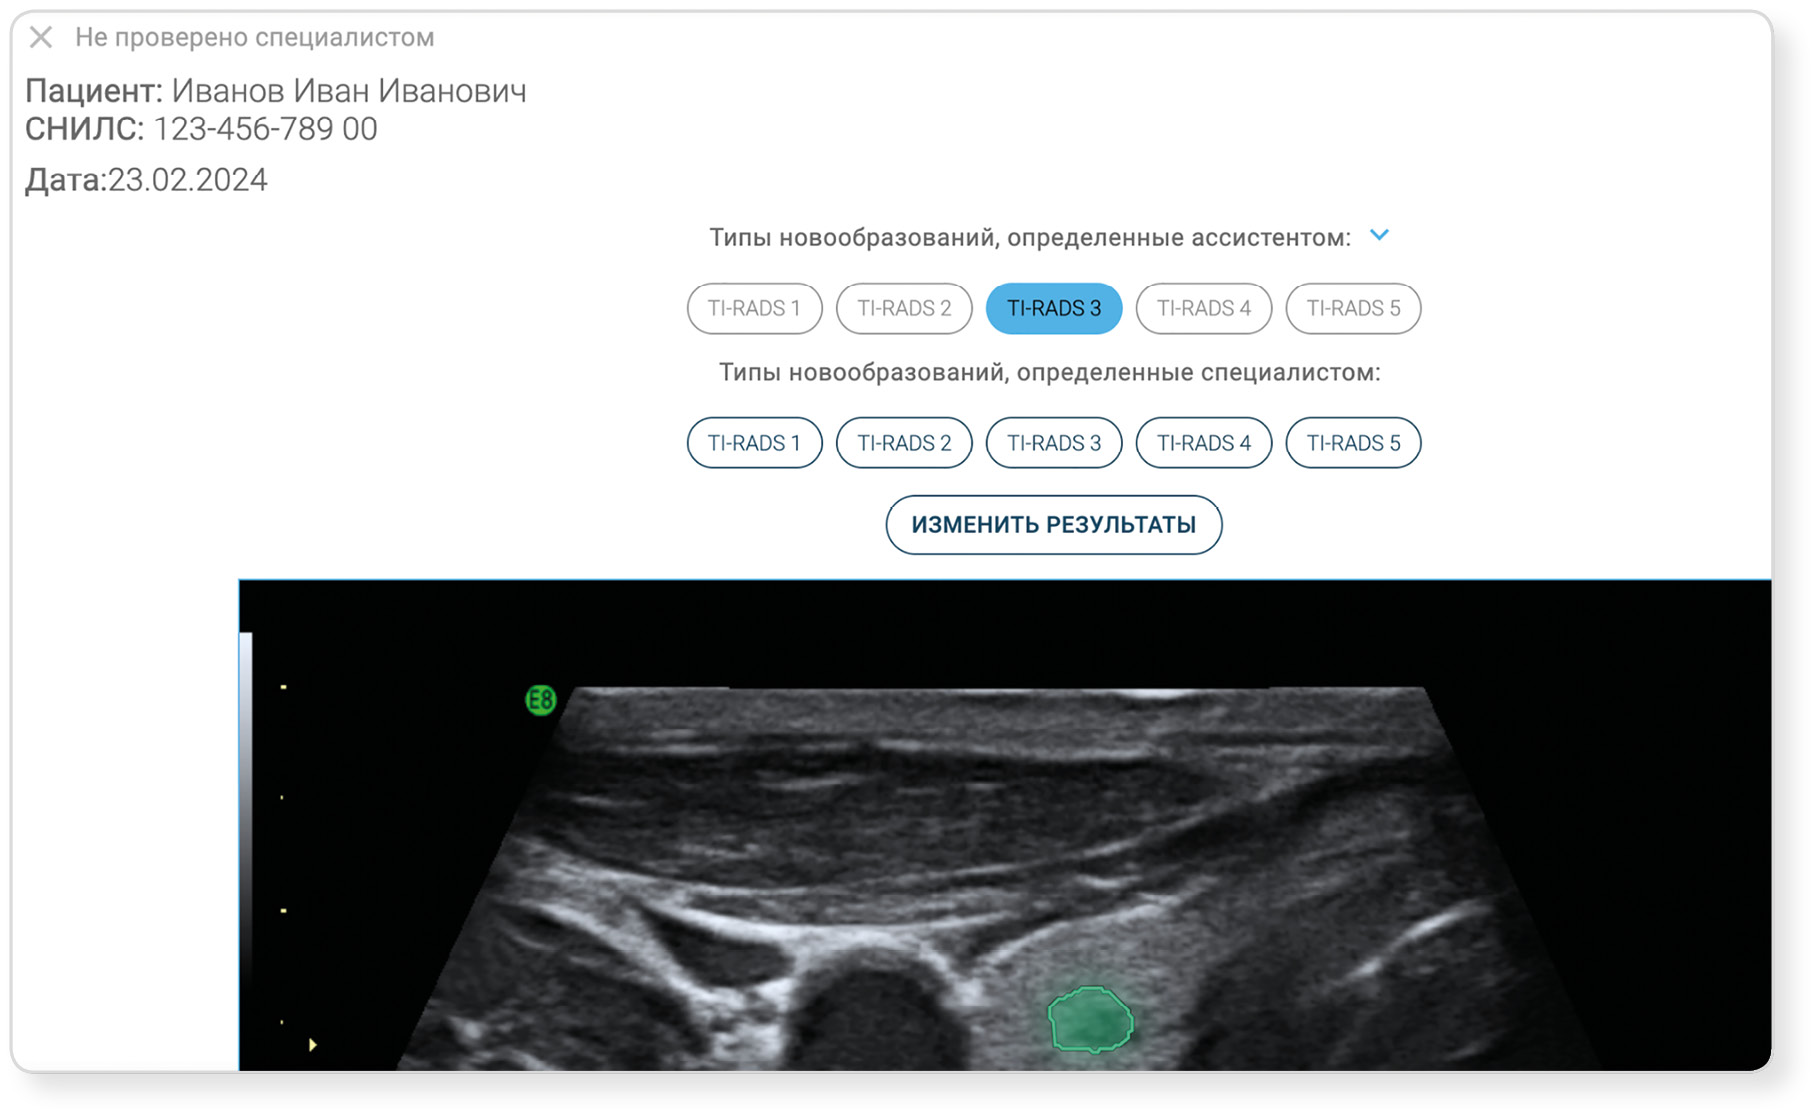
Task: Set specialist TI-RADS 5 option
Action: pyautogui.click(x=1353, y=443)
